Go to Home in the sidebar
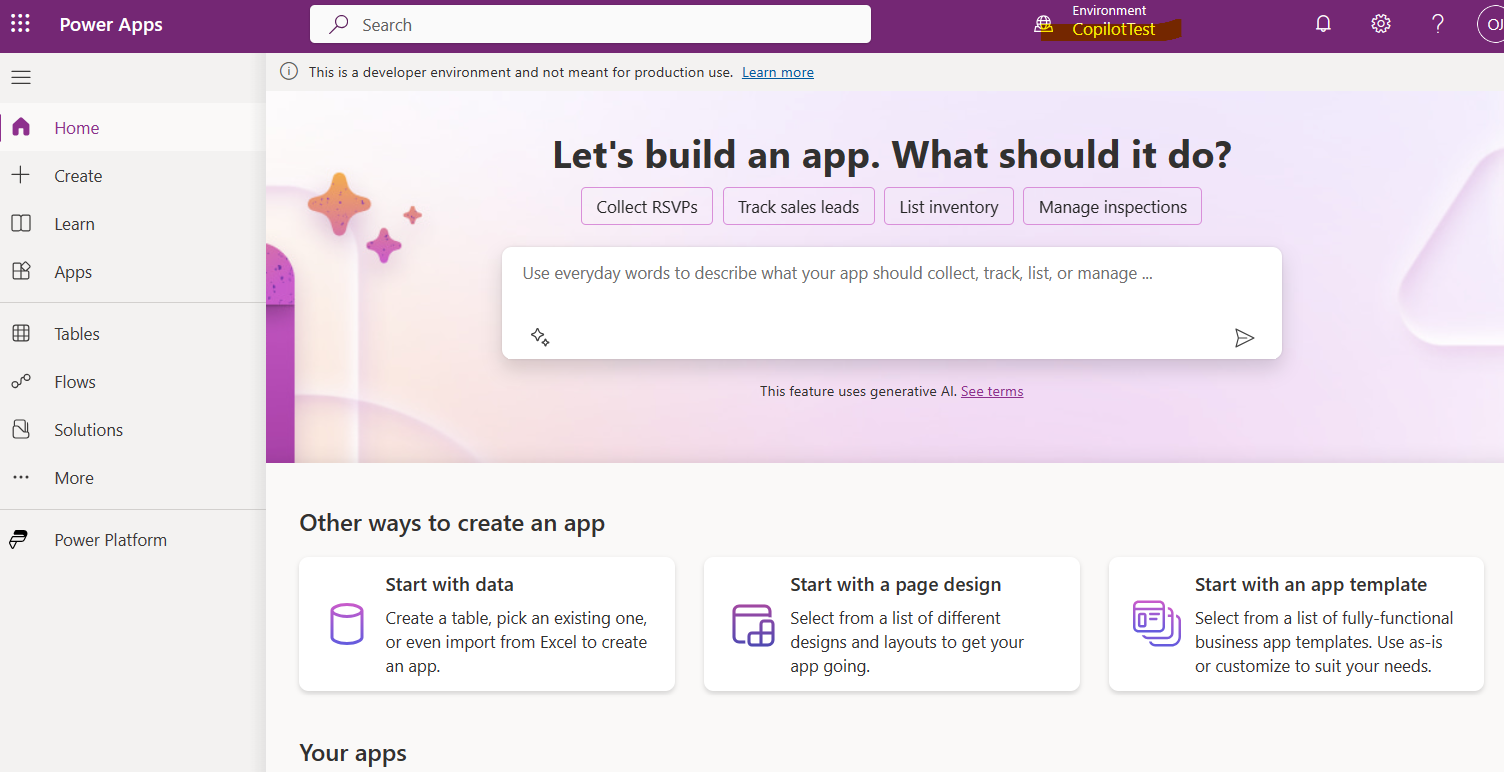This screenshot has height=772, width=1504. click(x=133, y=127)
